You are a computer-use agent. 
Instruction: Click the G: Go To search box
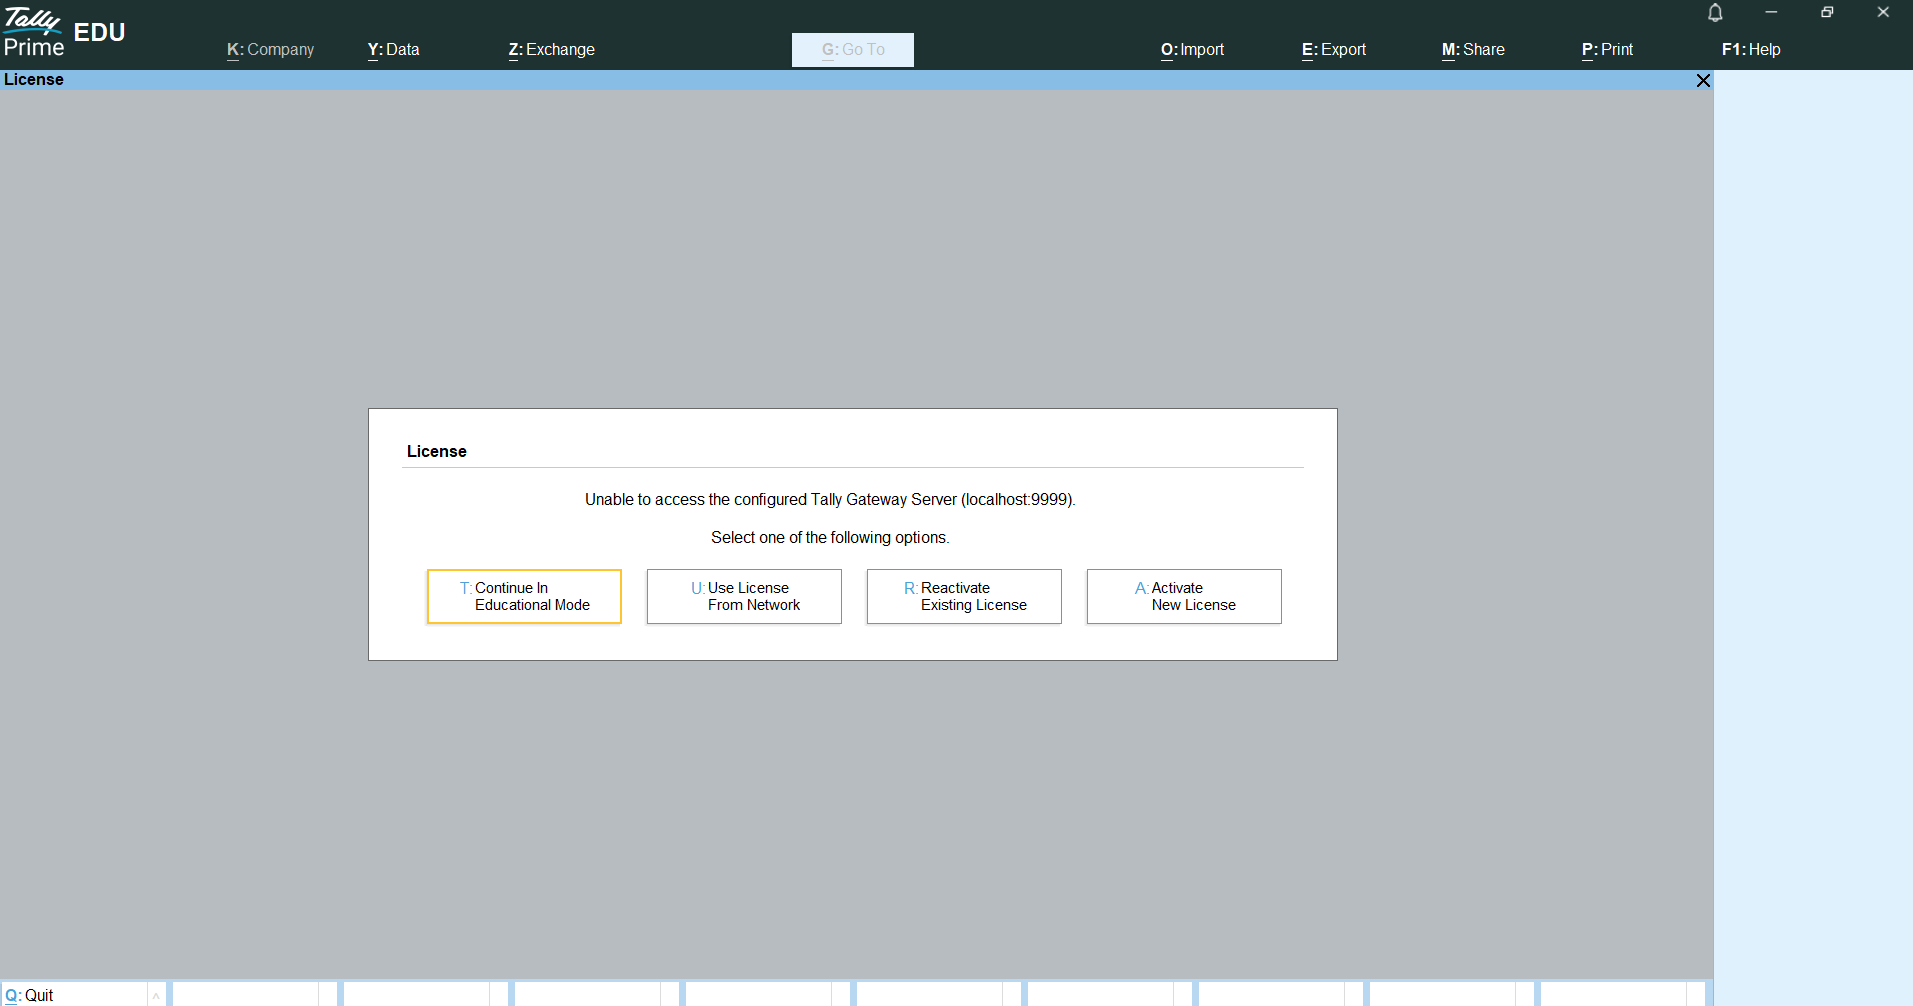click(x=853, y=50)
